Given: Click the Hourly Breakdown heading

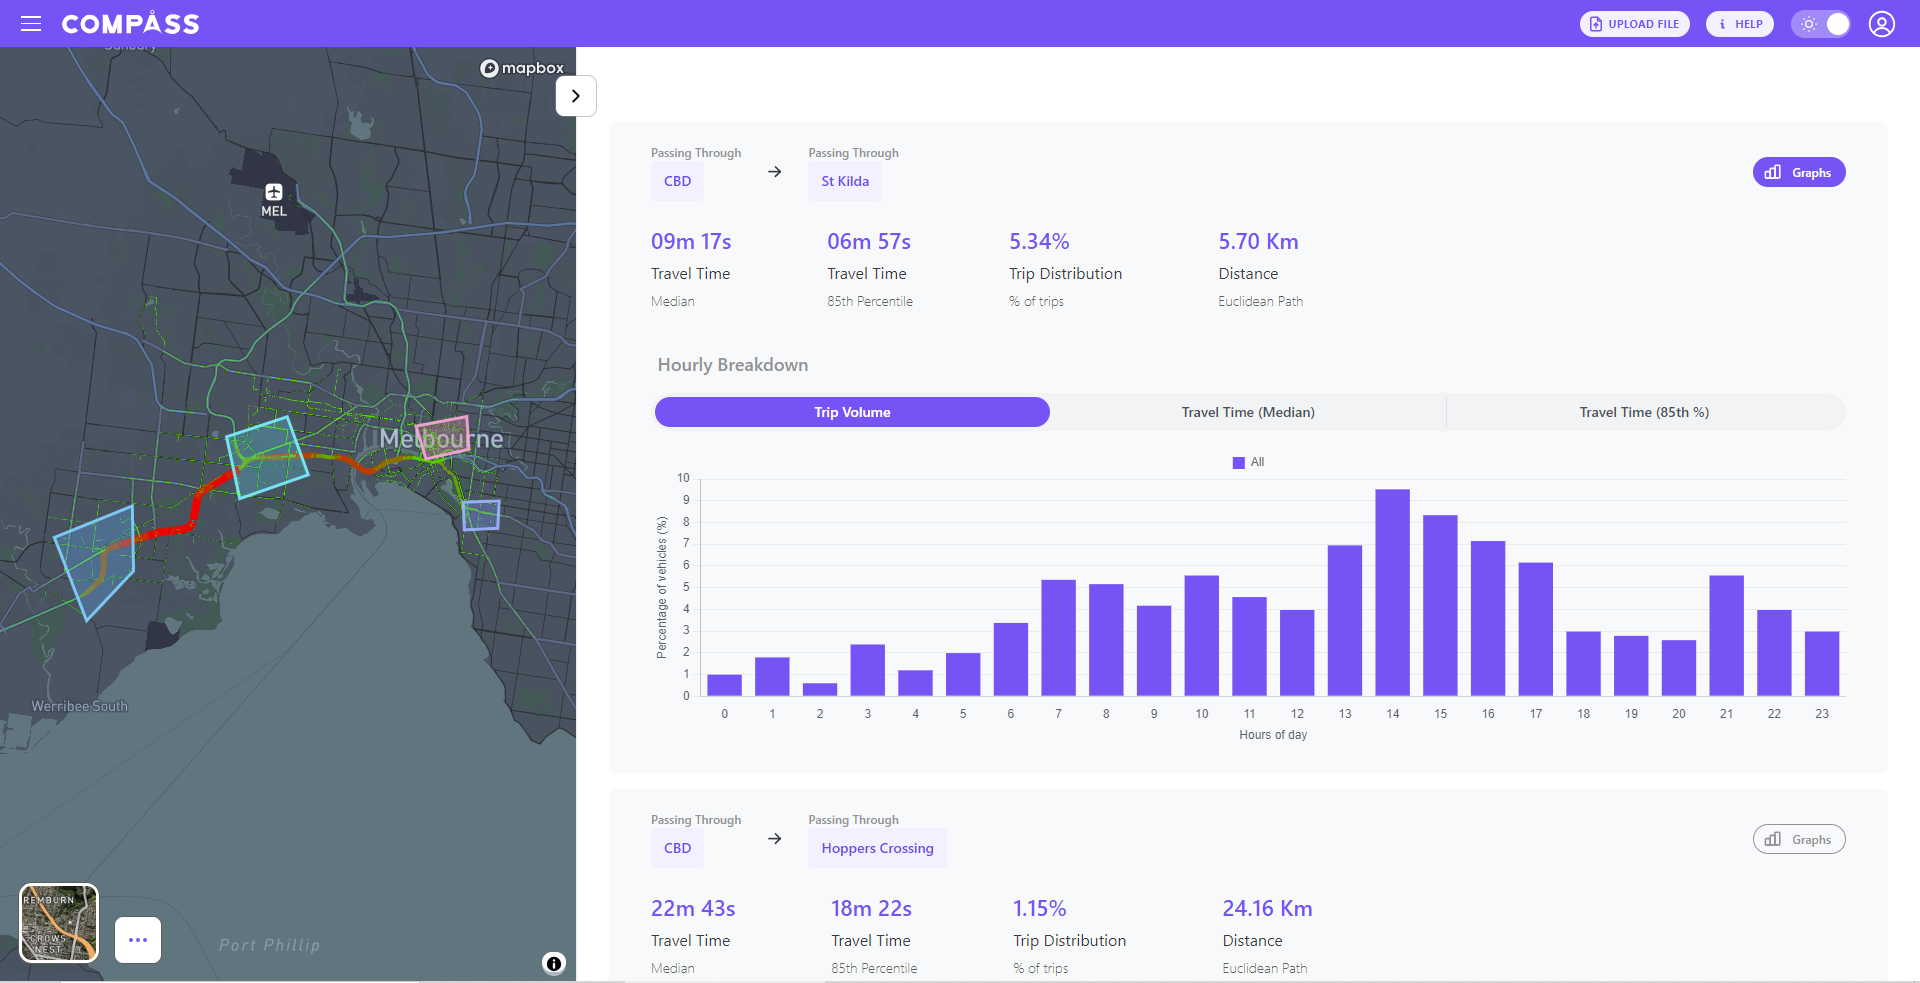Looking at the screenshot, I should click(732, 365).
